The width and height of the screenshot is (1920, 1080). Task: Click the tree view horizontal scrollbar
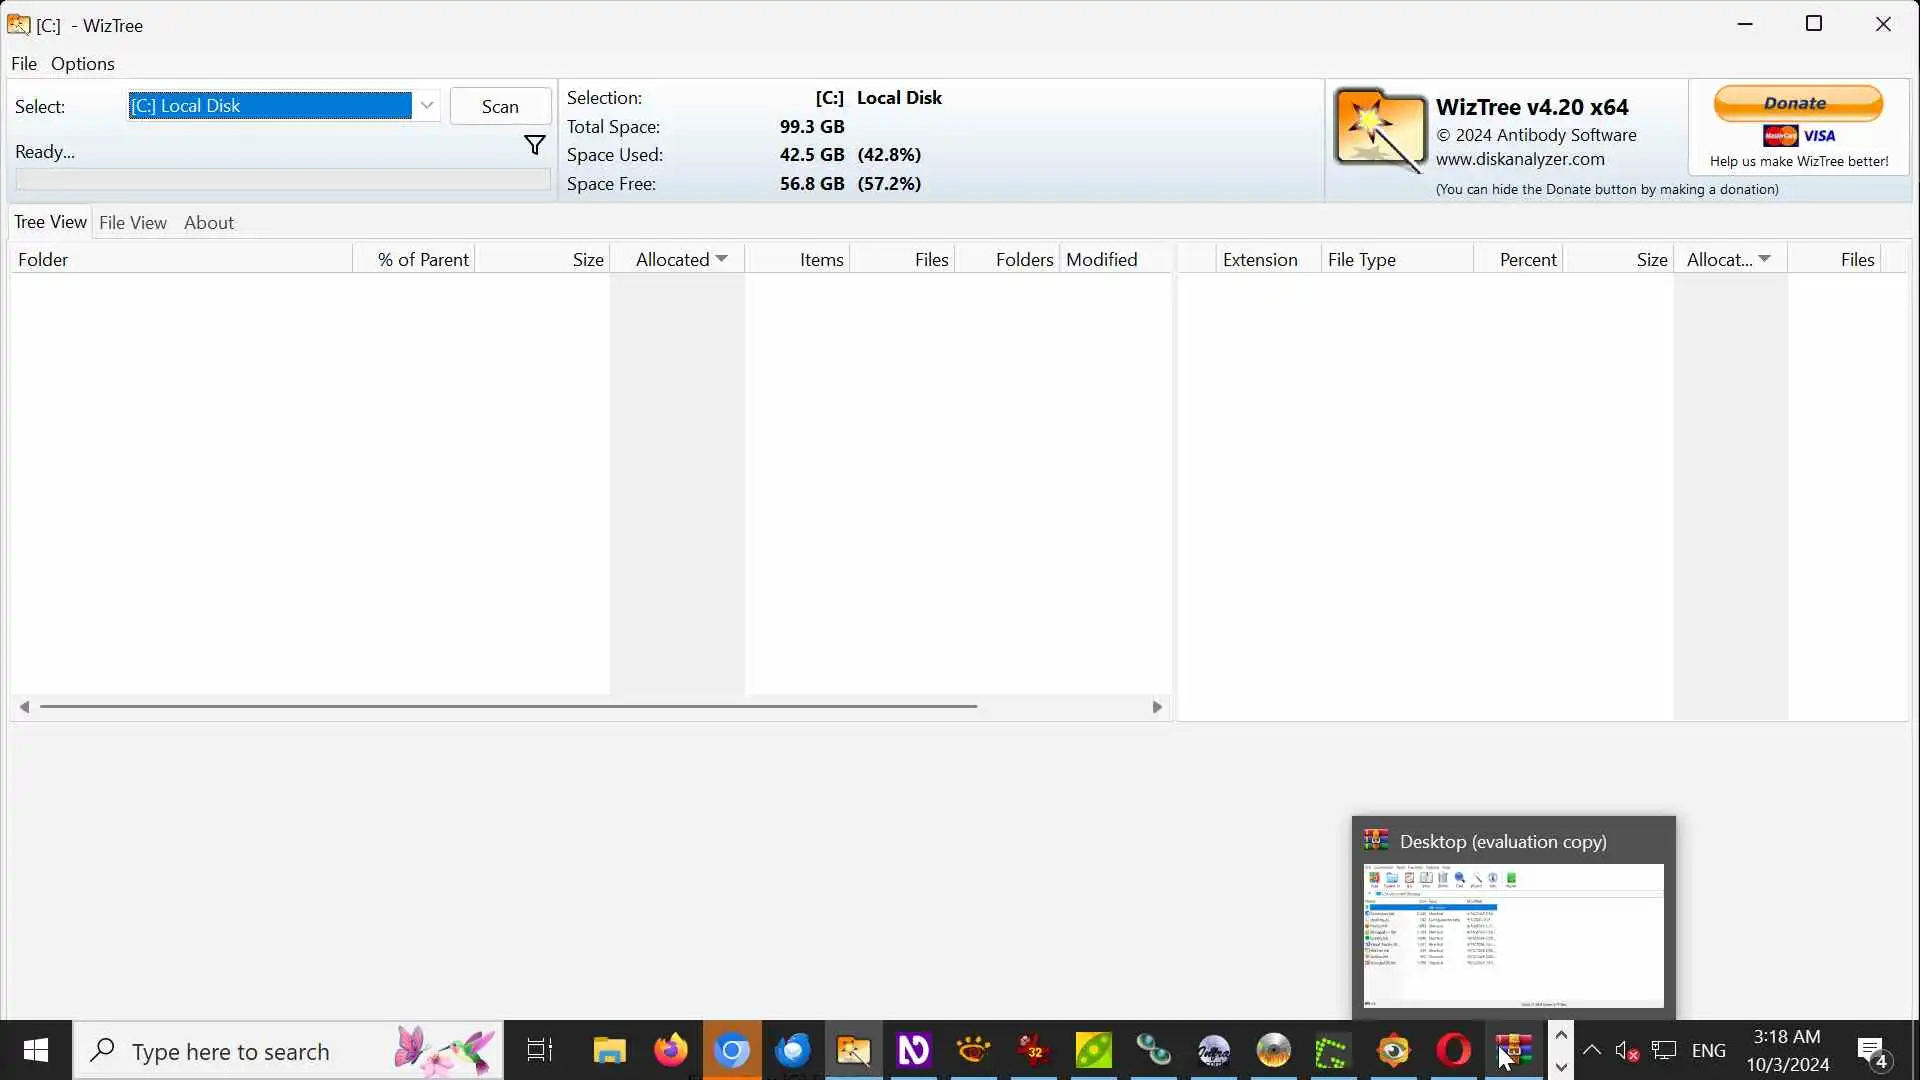(x=508, y=707)
